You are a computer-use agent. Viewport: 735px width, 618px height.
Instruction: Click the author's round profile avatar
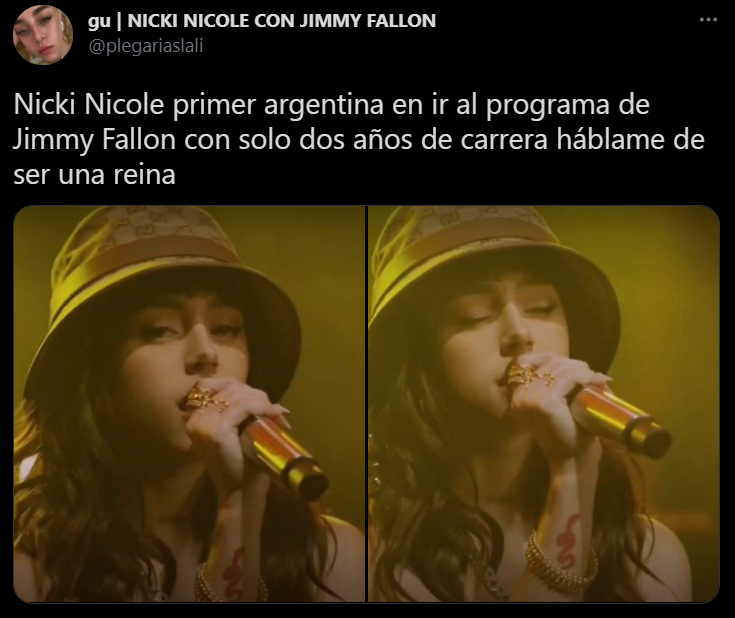click(43, 35)
